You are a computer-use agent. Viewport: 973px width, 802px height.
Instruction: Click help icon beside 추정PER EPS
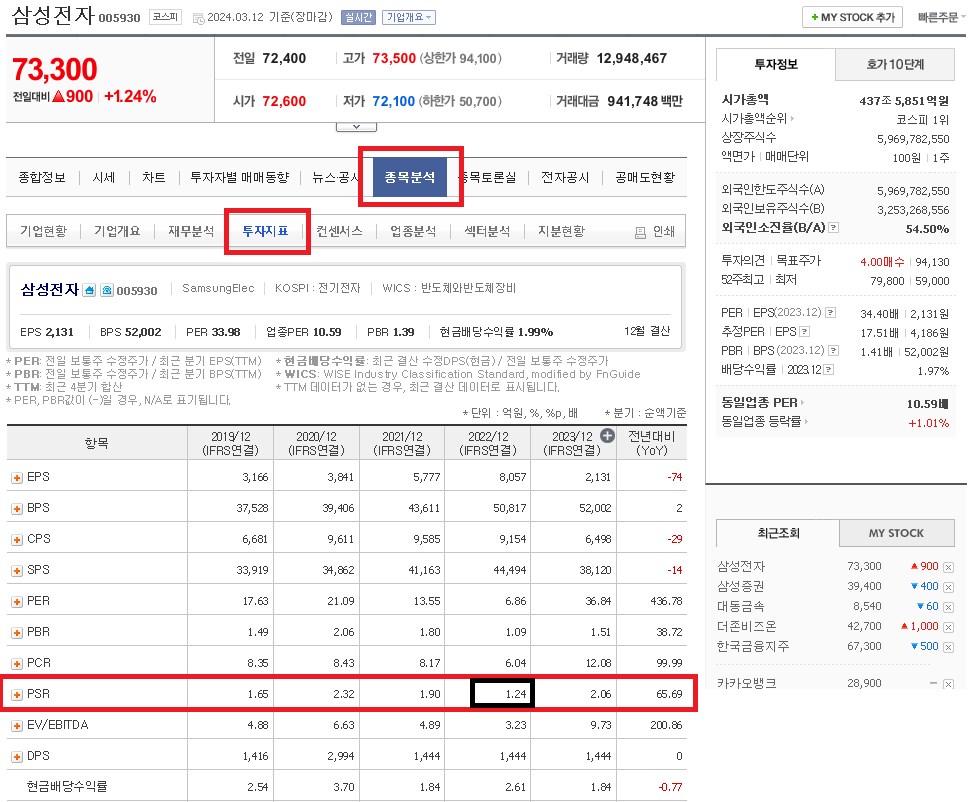tap(805, 331)
